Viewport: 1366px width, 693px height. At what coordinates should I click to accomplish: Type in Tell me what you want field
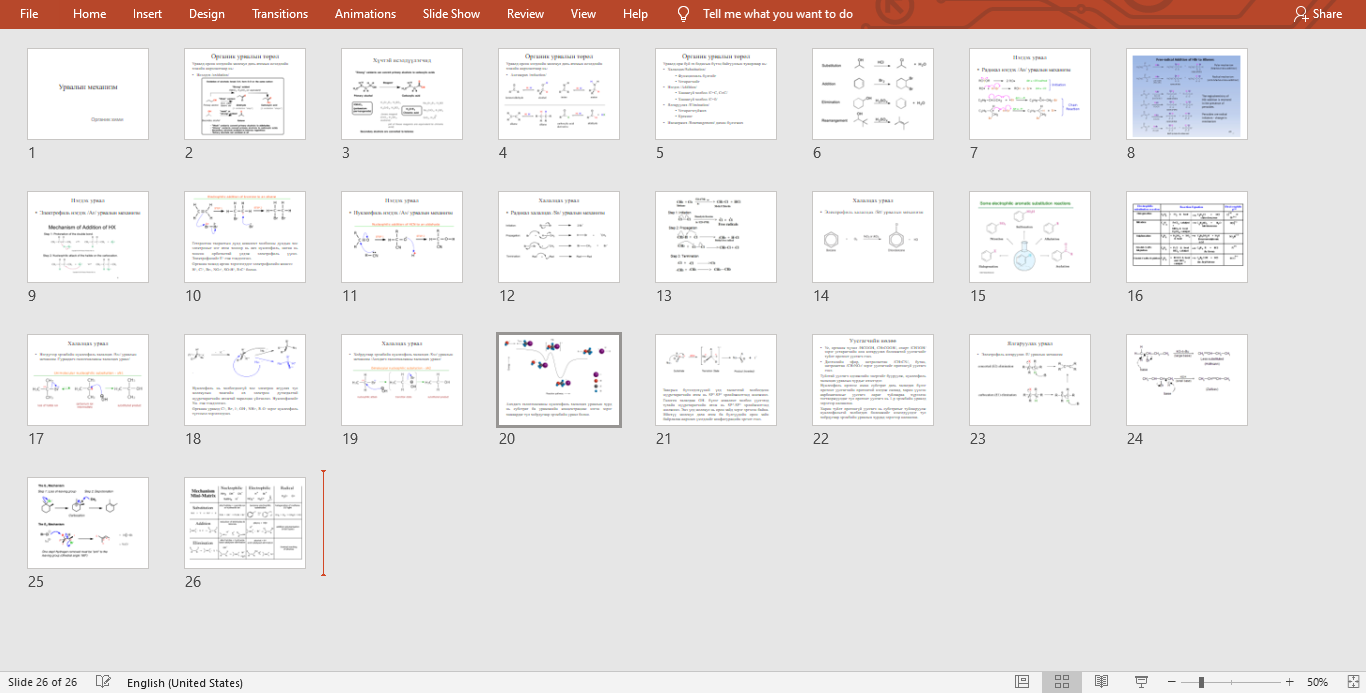coord(777,14)
